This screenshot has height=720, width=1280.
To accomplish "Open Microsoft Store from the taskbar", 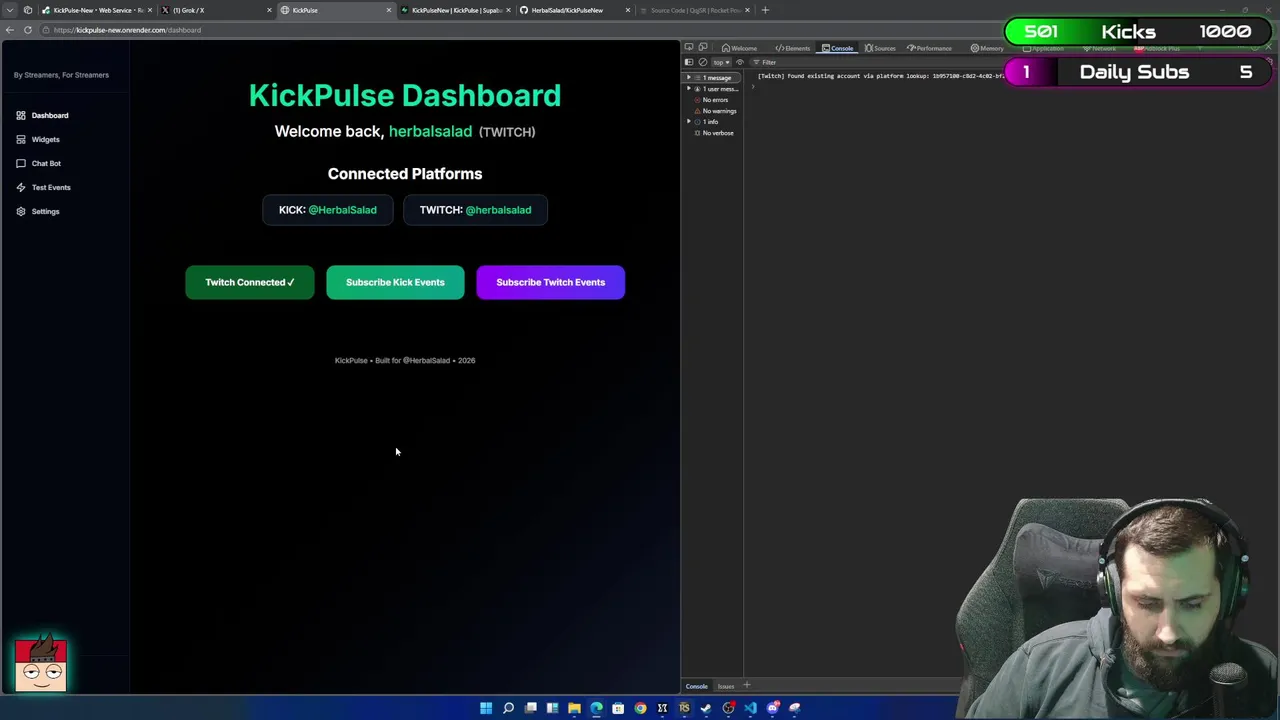I will point(618,708).
